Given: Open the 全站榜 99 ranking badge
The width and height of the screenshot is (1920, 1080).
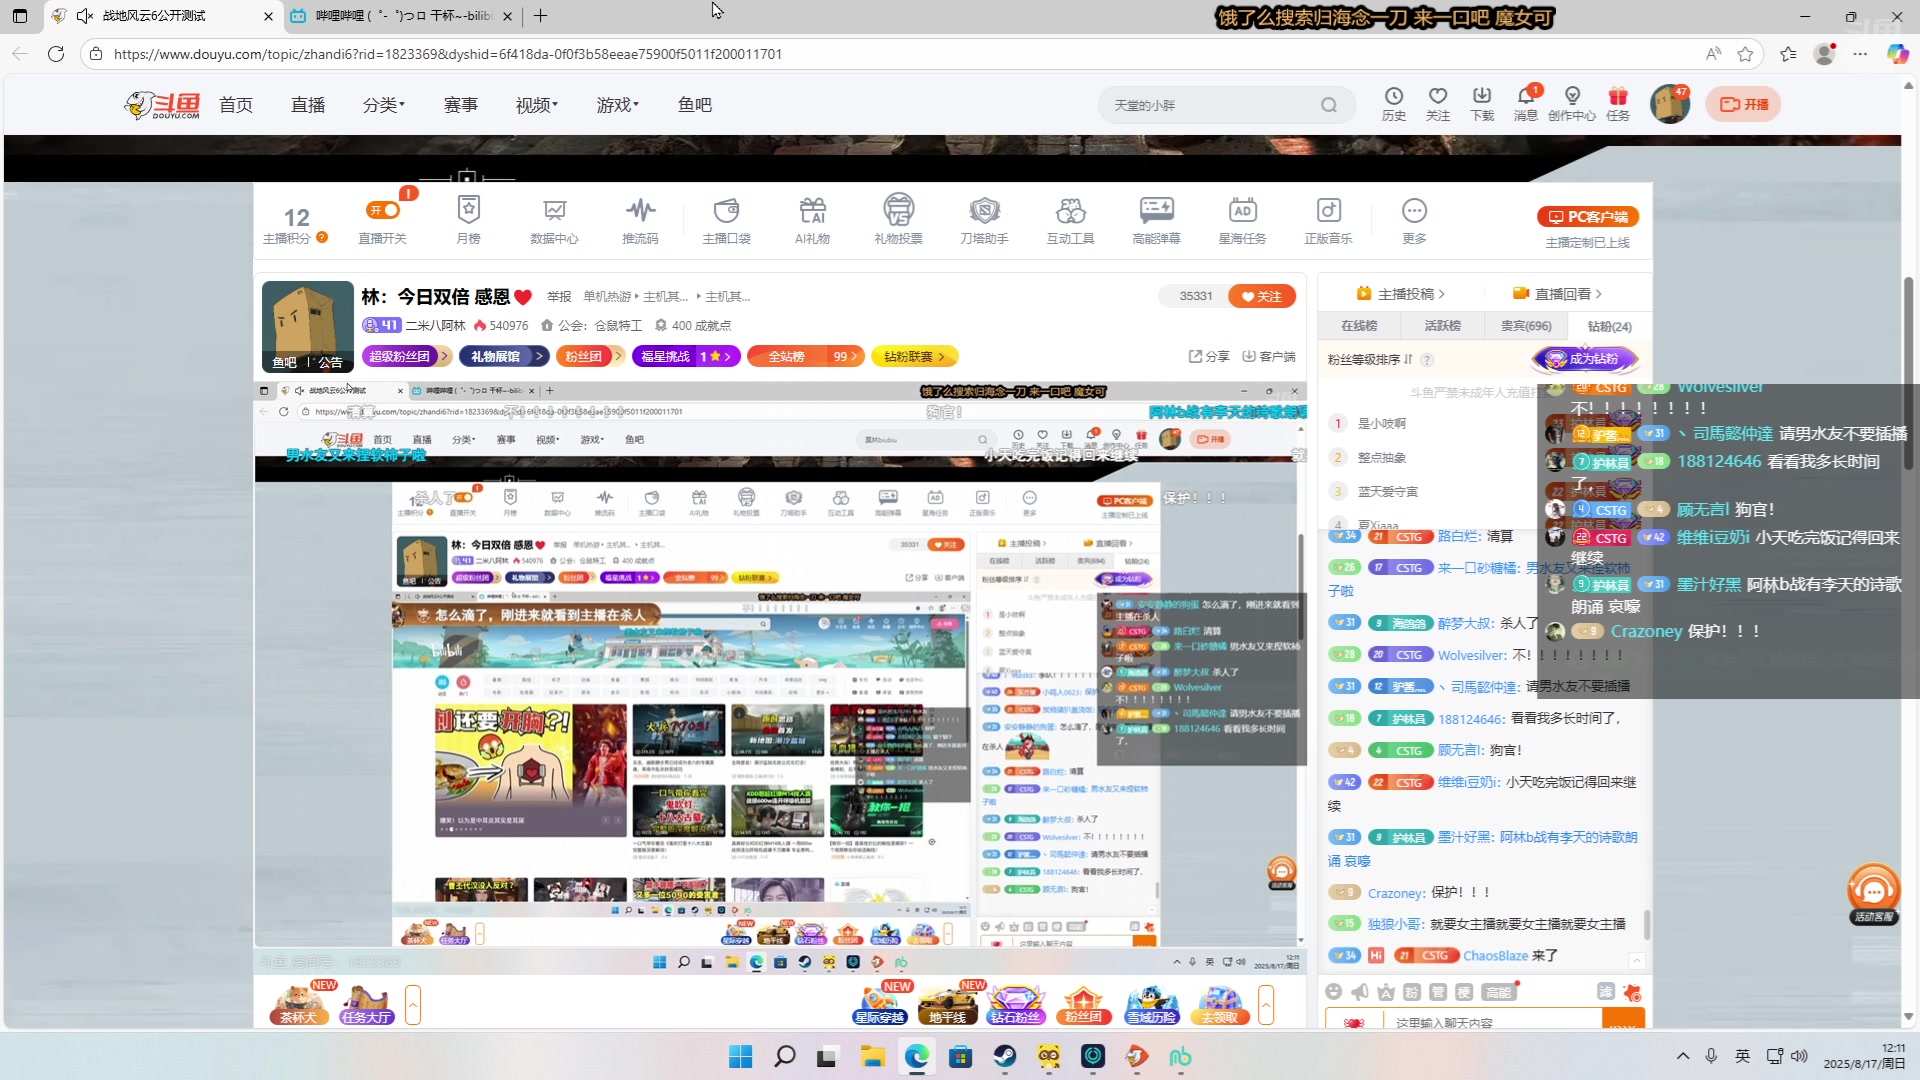Looking at the screenshot, I should point(806,356).
